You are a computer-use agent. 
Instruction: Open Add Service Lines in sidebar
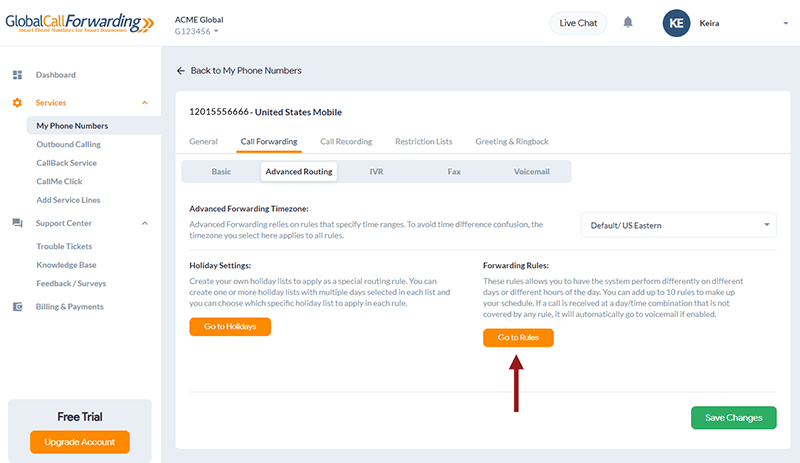(x=68, y=200)
